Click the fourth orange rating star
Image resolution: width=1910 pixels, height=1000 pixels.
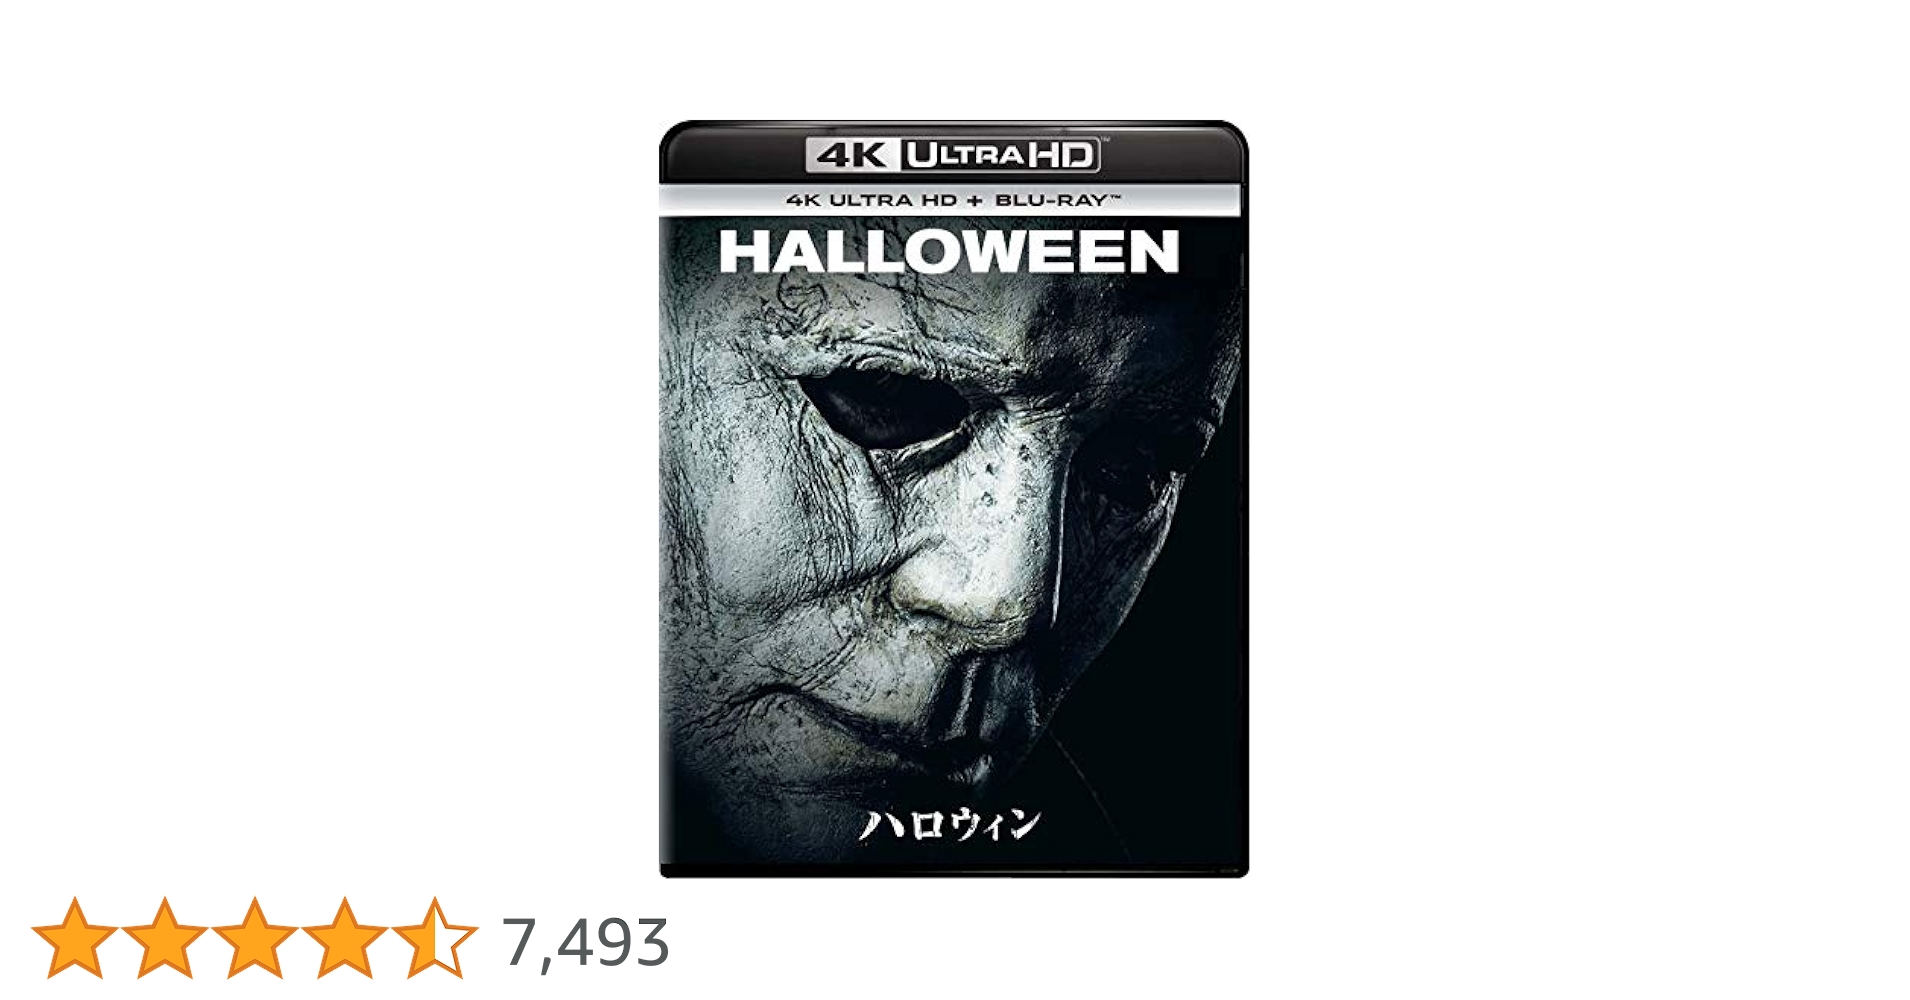click(x=345, y=938)
